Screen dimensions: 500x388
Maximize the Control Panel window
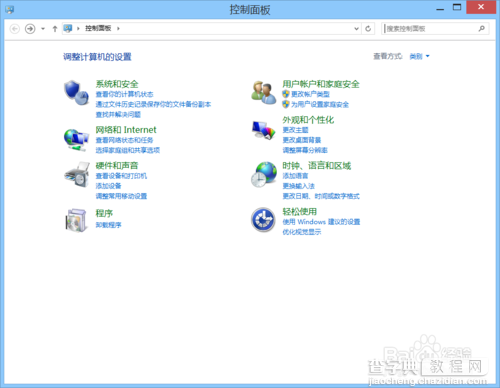point(457,7)
